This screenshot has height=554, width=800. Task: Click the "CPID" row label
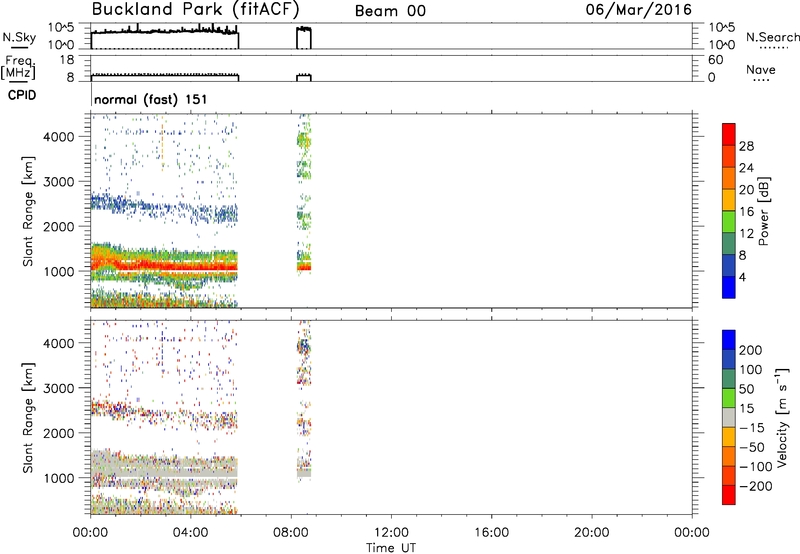point(22,95)
